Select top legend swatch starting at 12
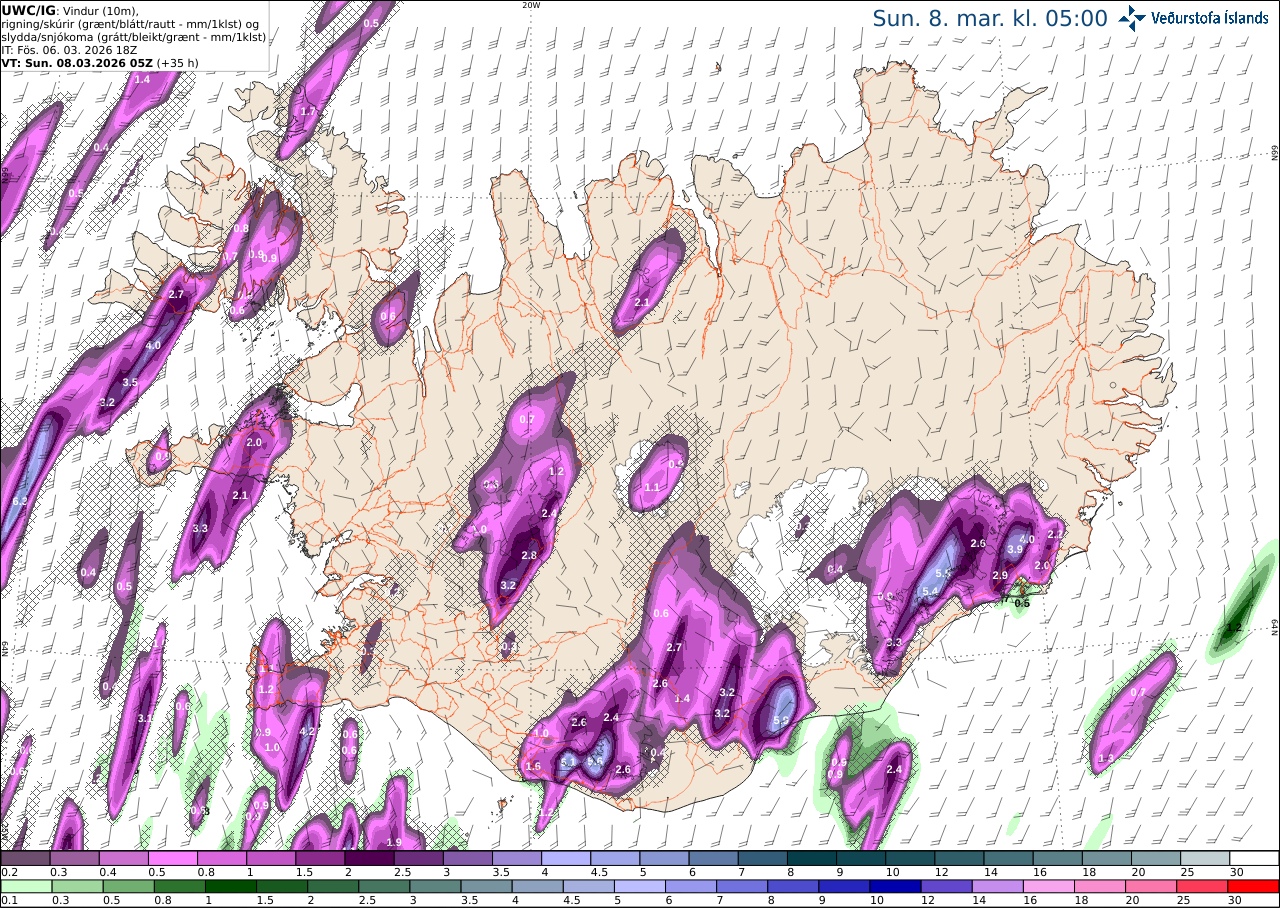This screenshot has width=1280, height=908. click(x=960, y=858)
